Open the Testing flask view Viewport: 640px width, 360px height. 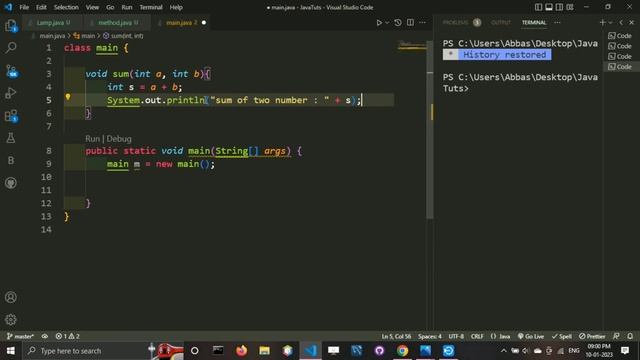point(11,138)
